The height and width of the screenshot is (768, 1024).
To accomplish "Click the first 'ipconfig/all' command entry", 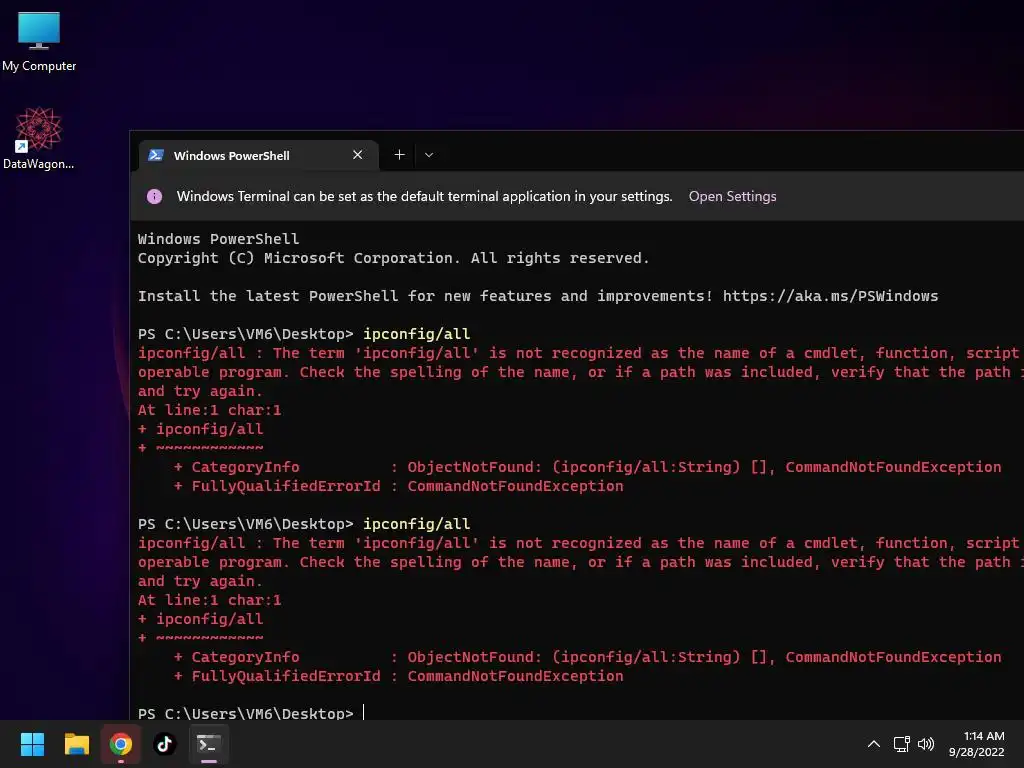I will coord(416,334).
